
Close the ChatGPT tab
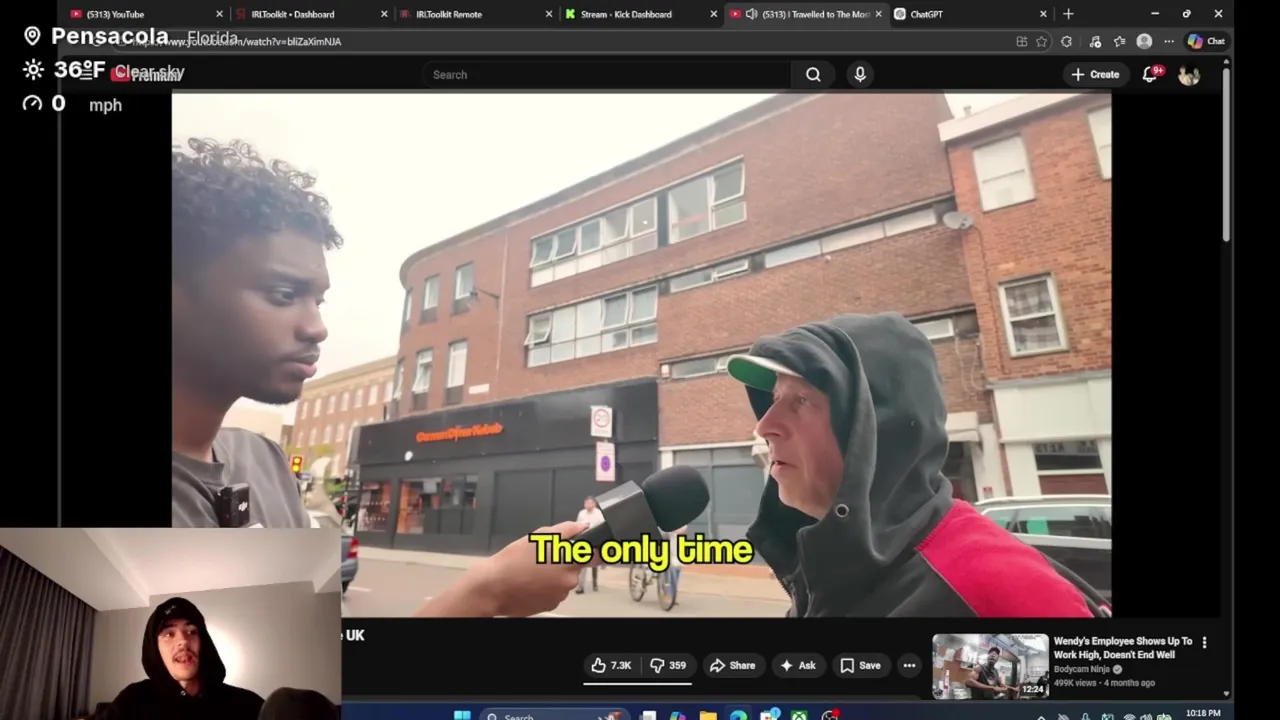click(x=1043, y=14)
